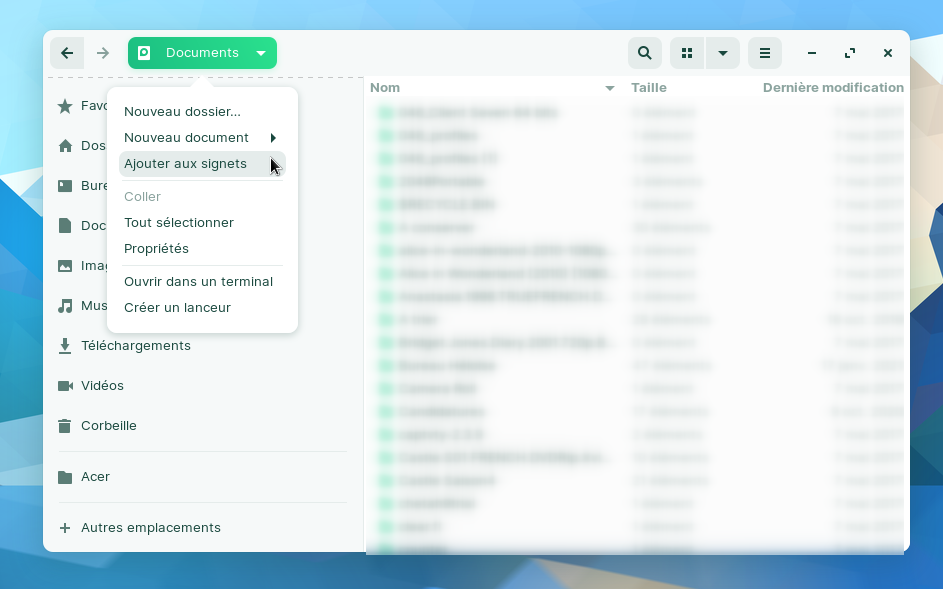This screenshot has height=589, width=943.
Task: Click the forward navigation arrow
Action: tap(102, 53)
